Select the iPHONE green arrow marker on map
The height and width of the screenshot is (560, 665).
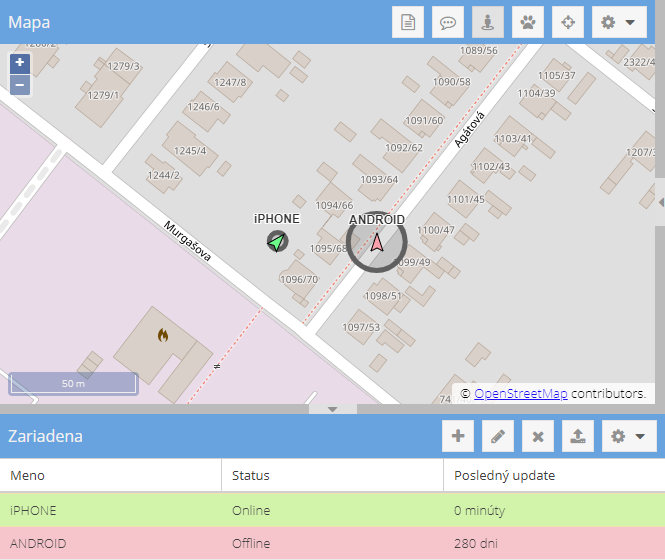(x=277, y=241)
